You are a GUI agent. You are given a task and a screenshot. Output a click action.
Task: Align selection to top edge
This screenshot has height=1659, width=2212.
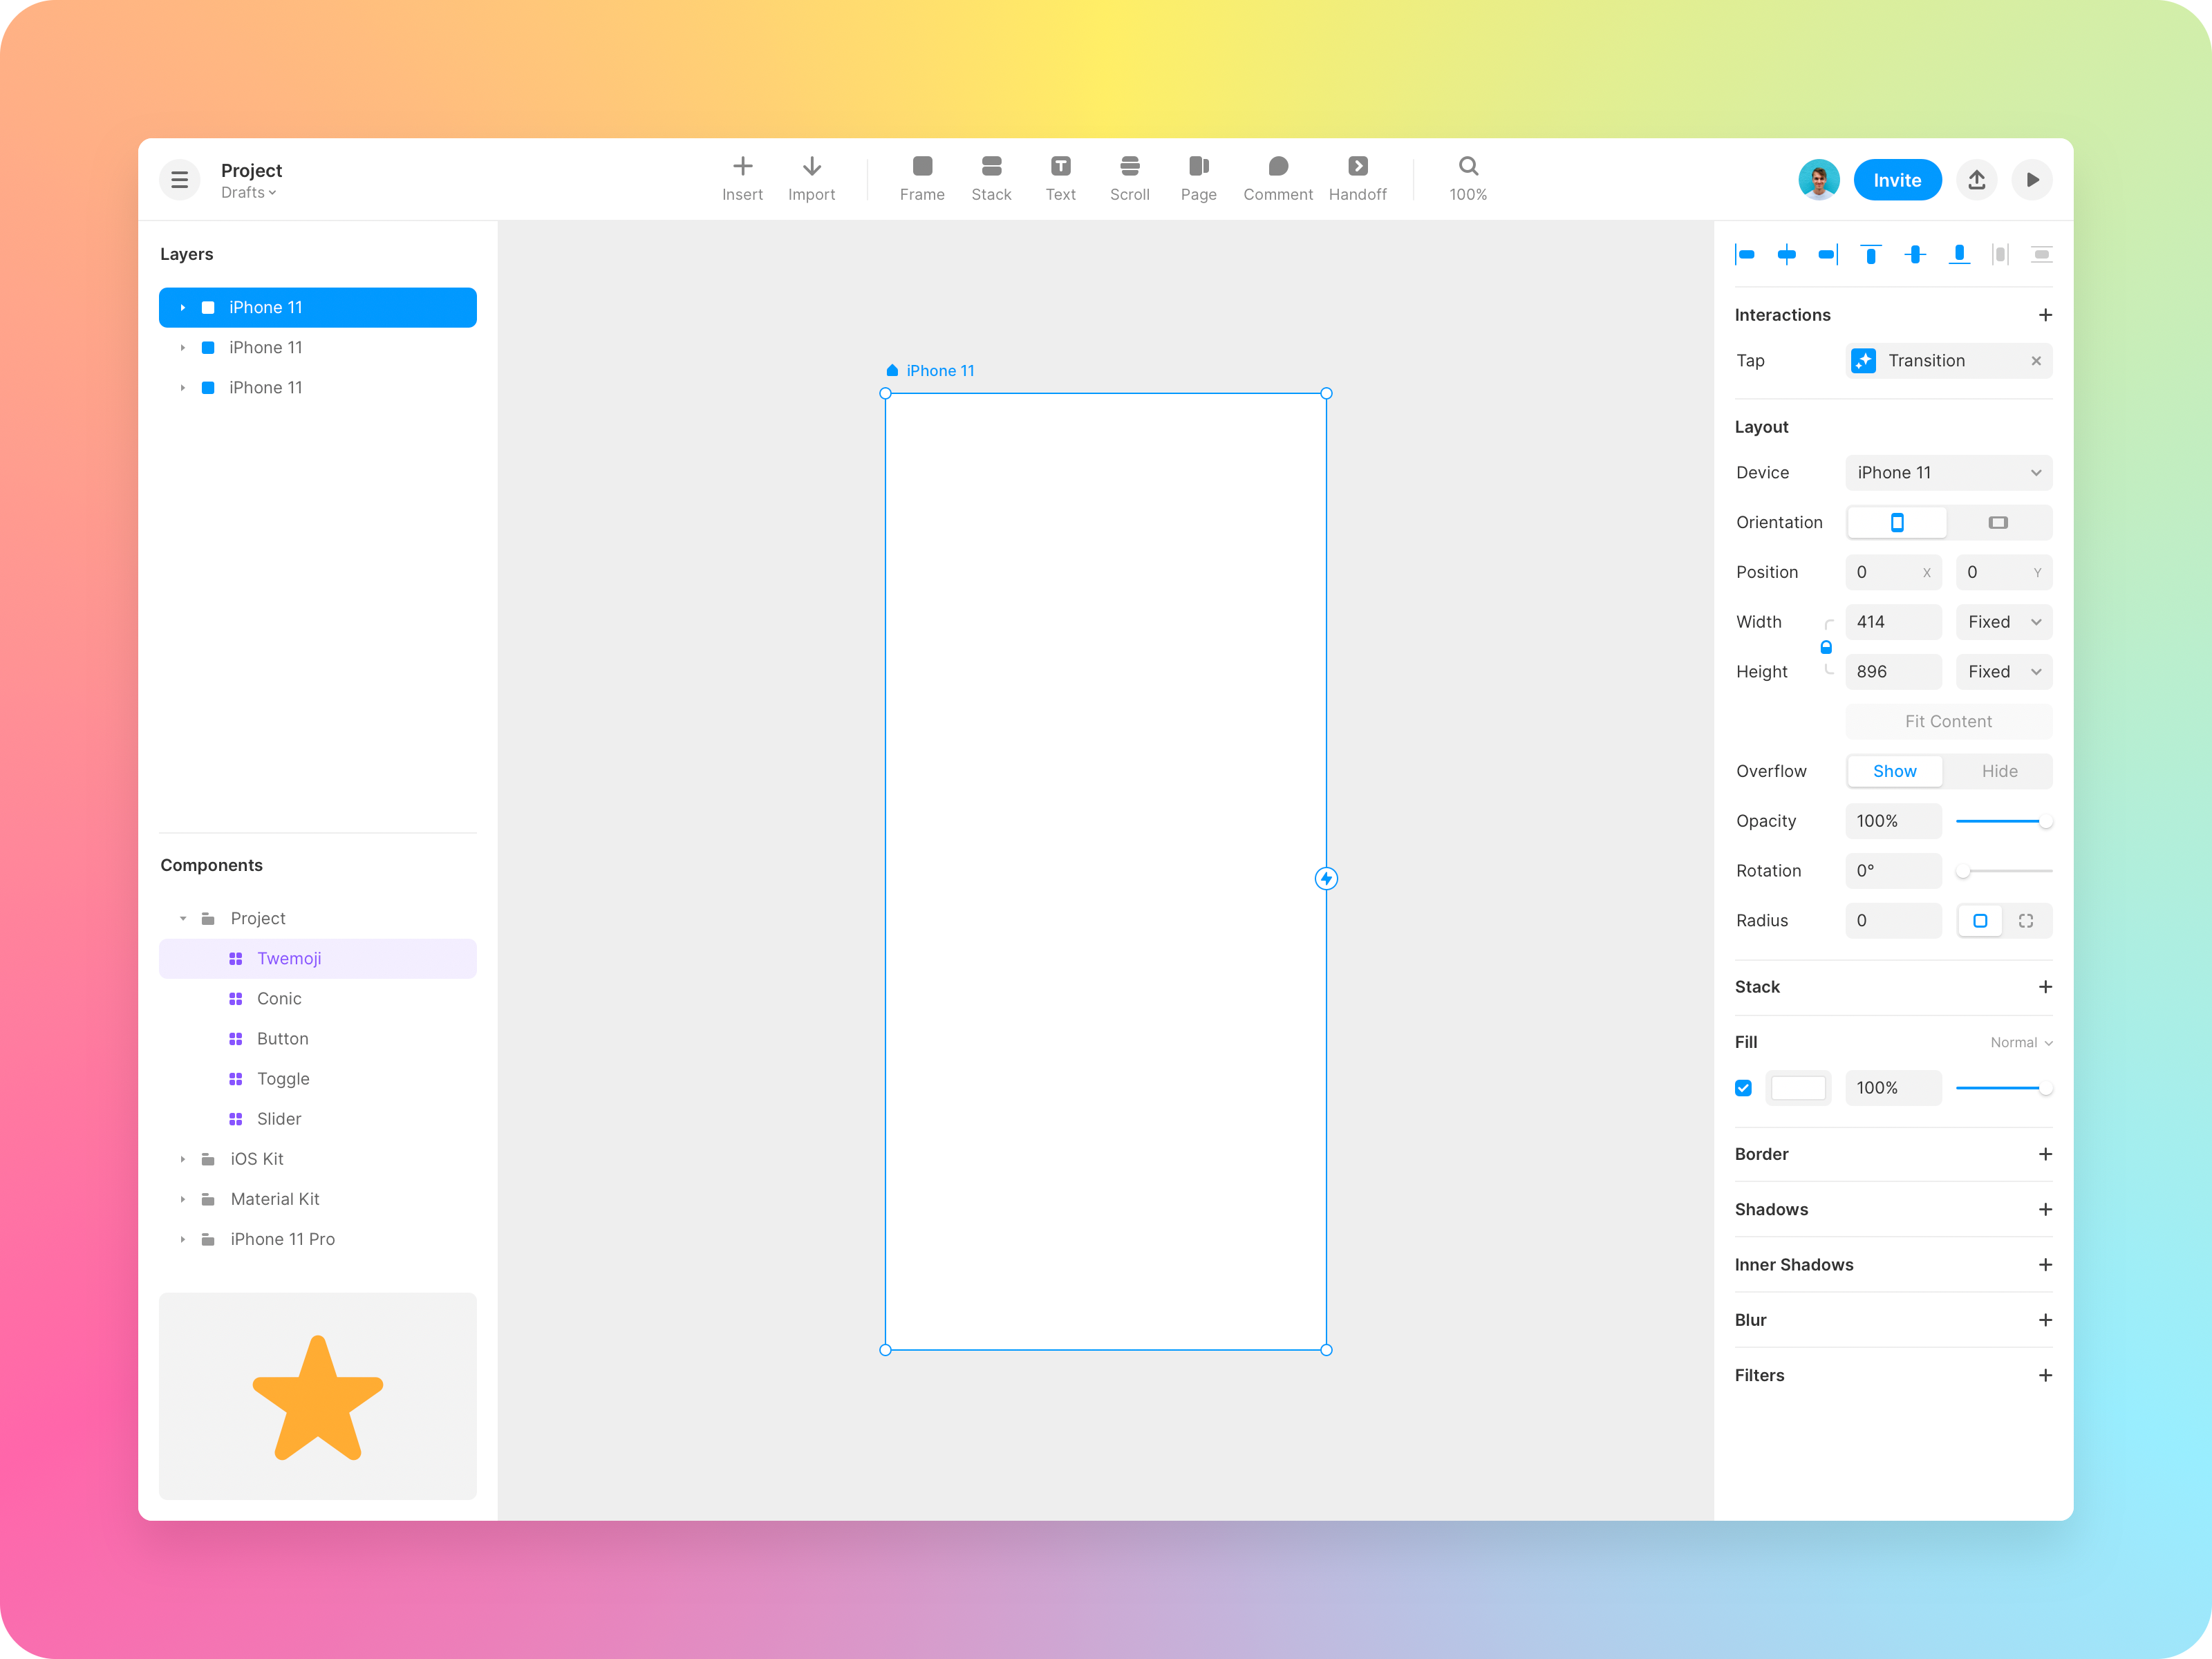[1871, 255]
